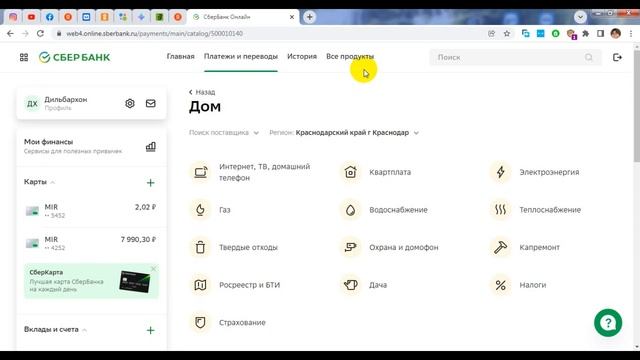The image size is (640, 360).
Task: Collapse the Вклады и счета section
Action: tap(55, 329)
